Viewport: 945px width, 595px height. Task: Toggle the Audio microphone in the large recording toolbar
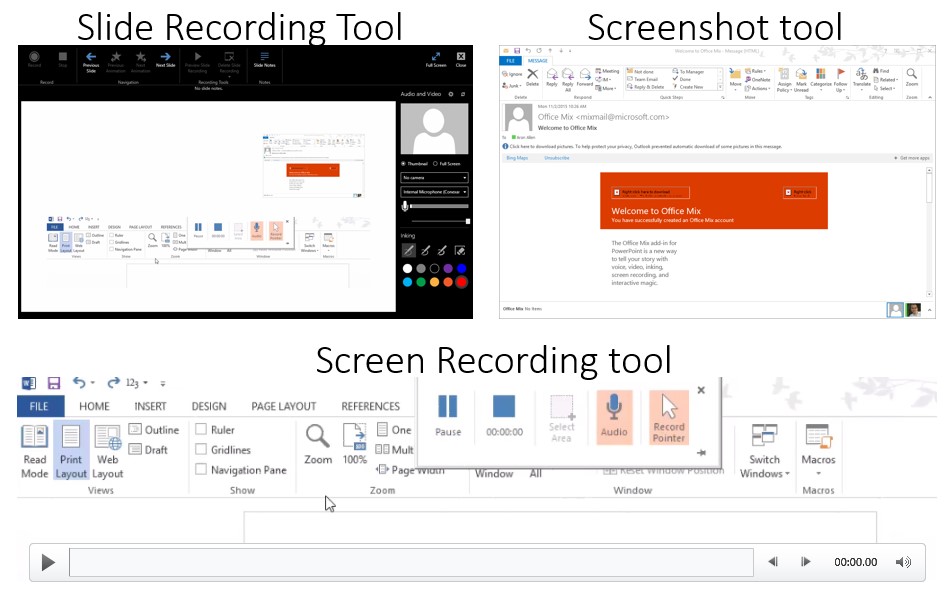(x=613, y=413)
